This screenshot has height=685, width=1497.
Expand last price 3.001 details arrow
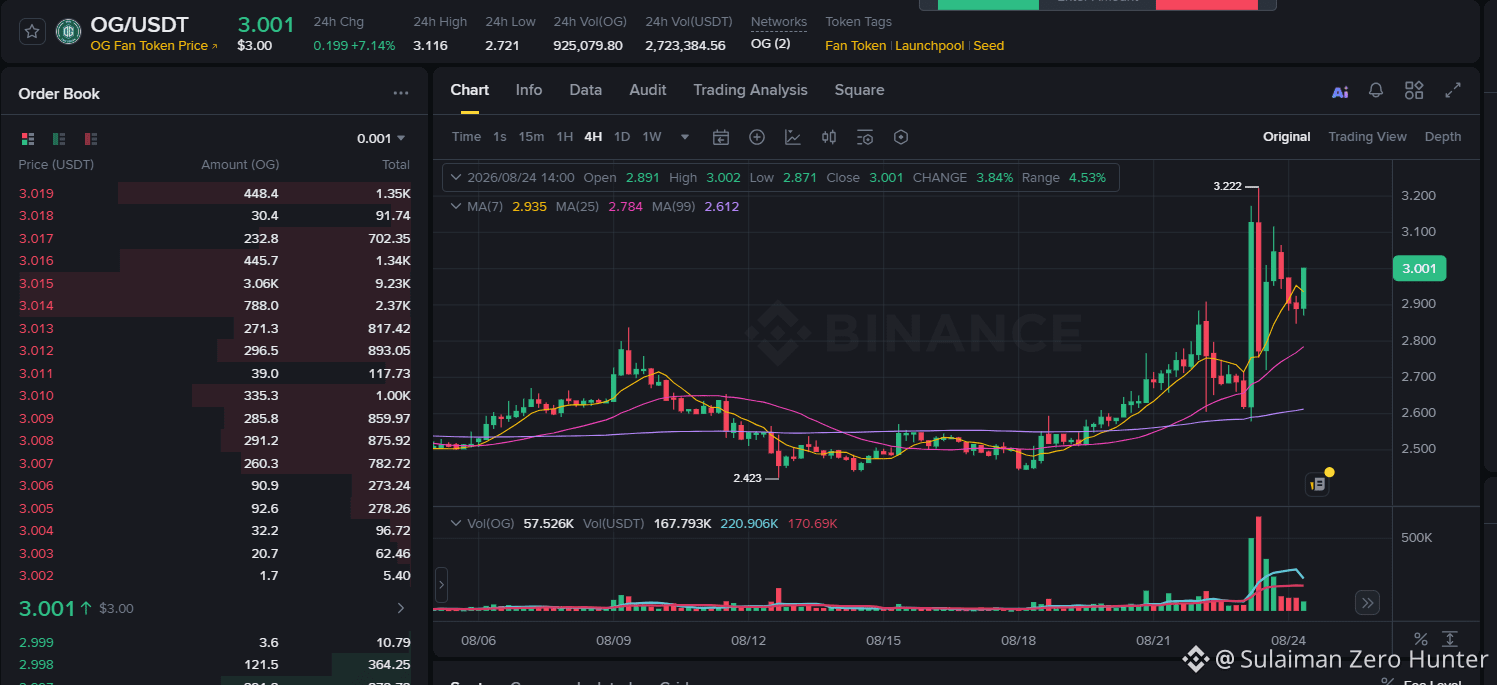point(401,608)
